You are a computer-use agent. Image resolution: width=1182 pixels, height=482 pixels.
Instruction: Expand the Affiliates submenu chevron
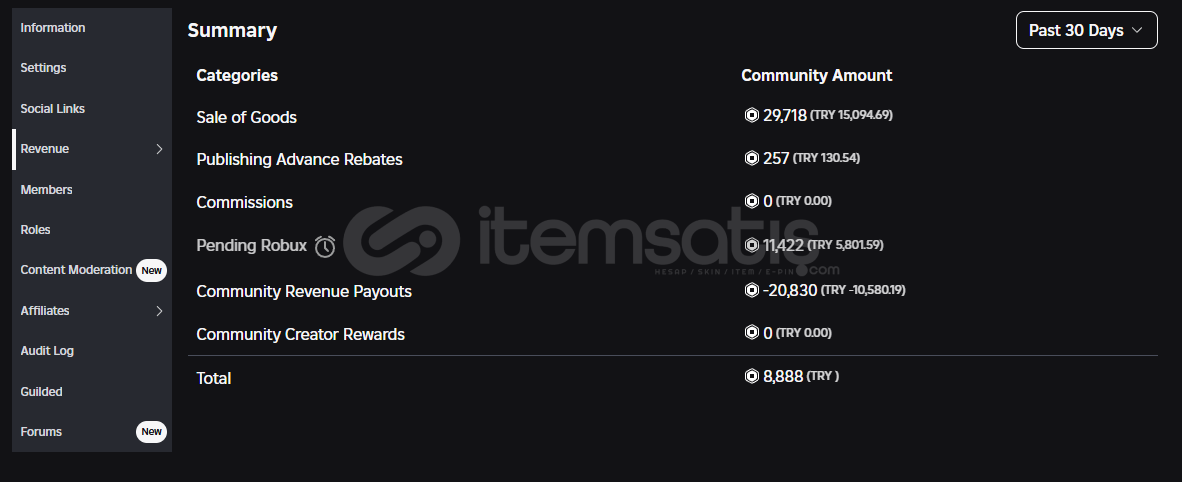click(159, 311)
